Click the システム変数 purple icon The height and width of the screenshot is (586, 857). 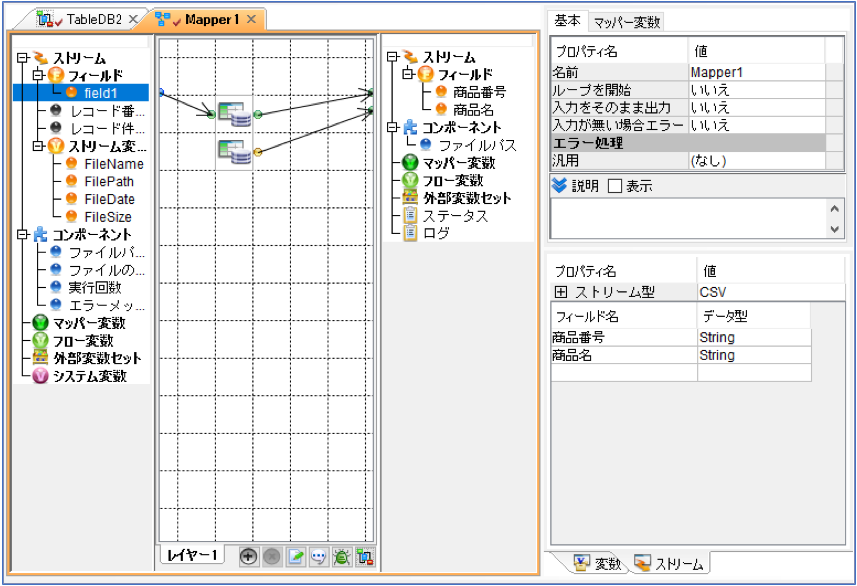[x=40, y=376]
